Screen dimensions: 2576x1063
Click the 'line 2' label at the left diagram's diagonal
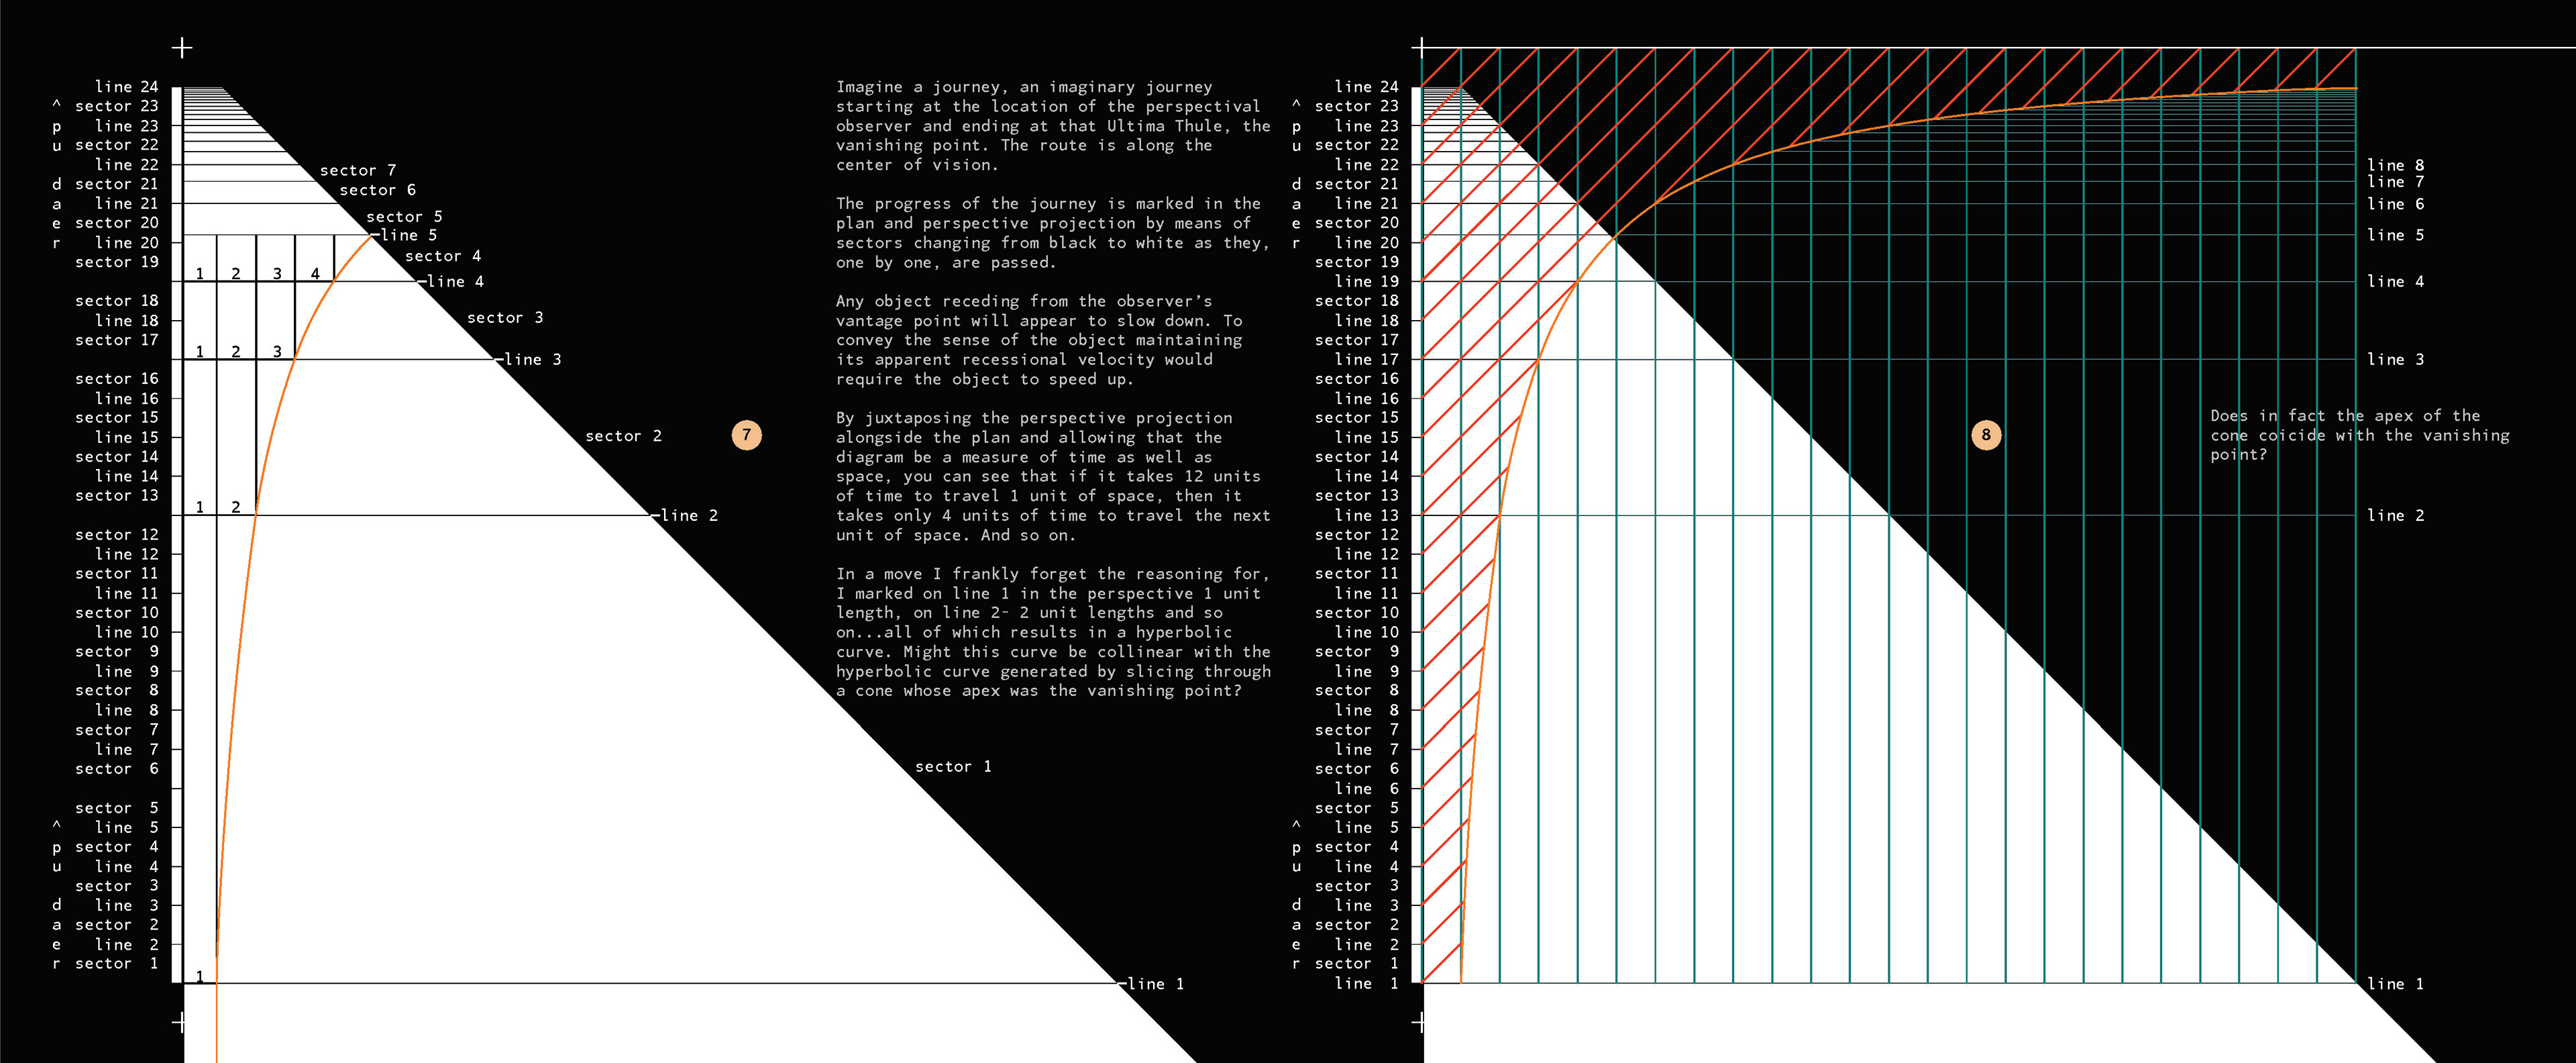[688, 516]
